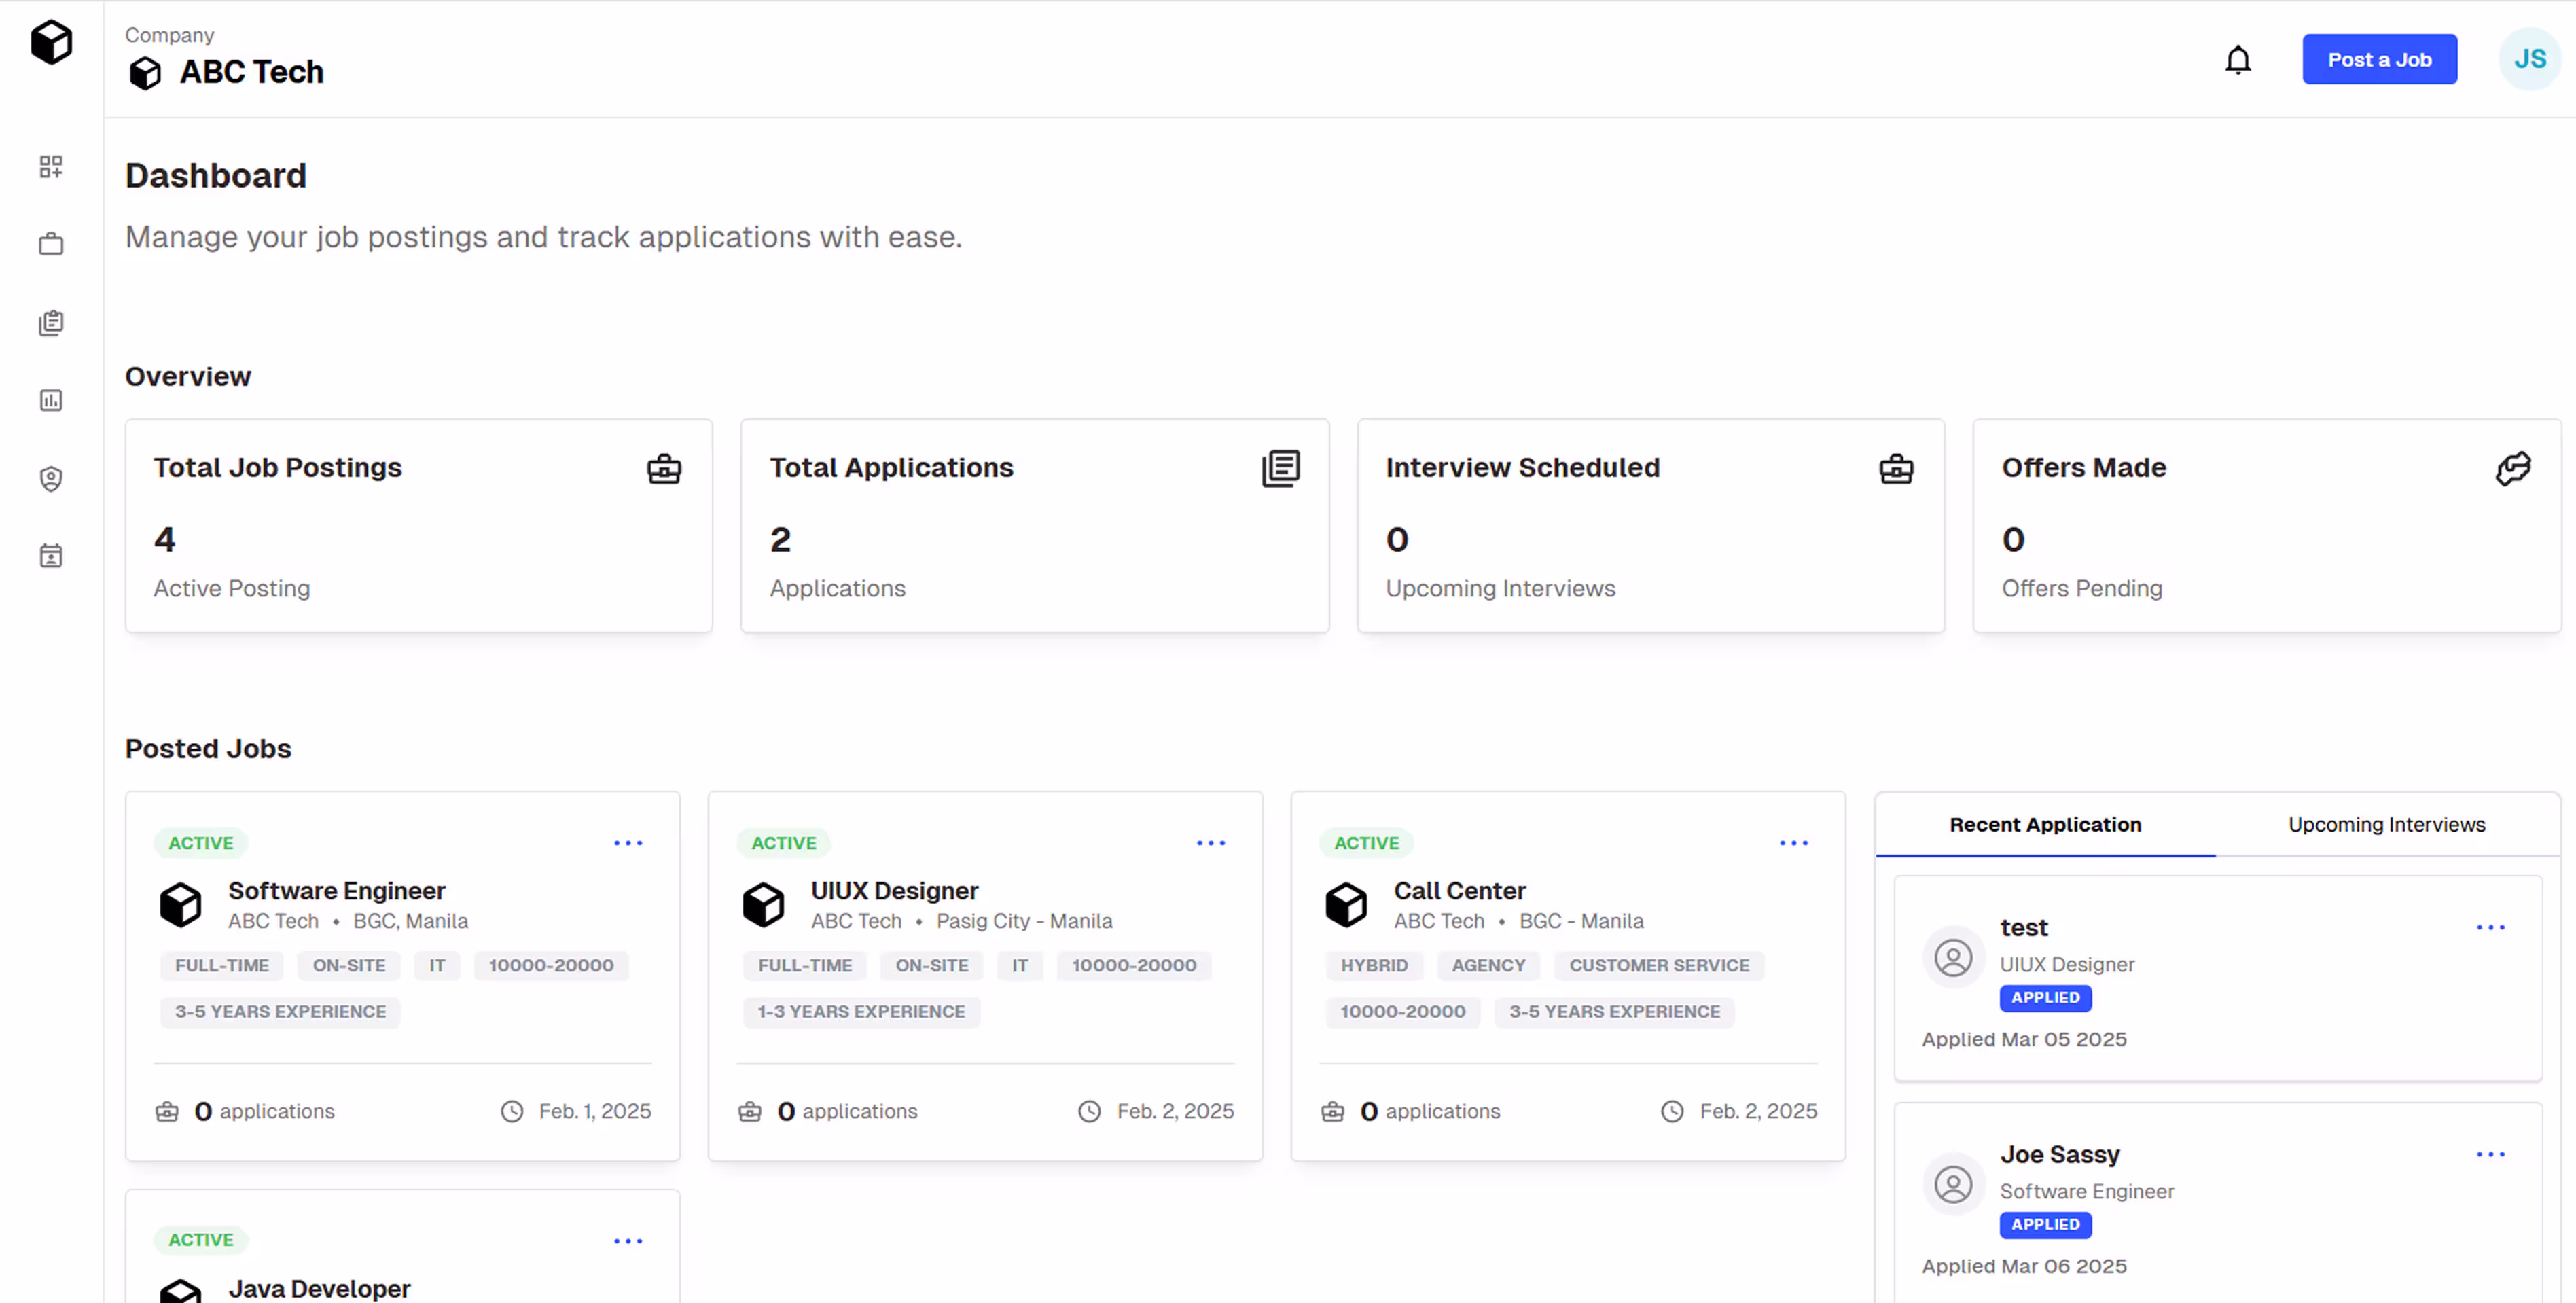
Task: Open the dashboard grid icon in sidebar
Action: [51, 166]
